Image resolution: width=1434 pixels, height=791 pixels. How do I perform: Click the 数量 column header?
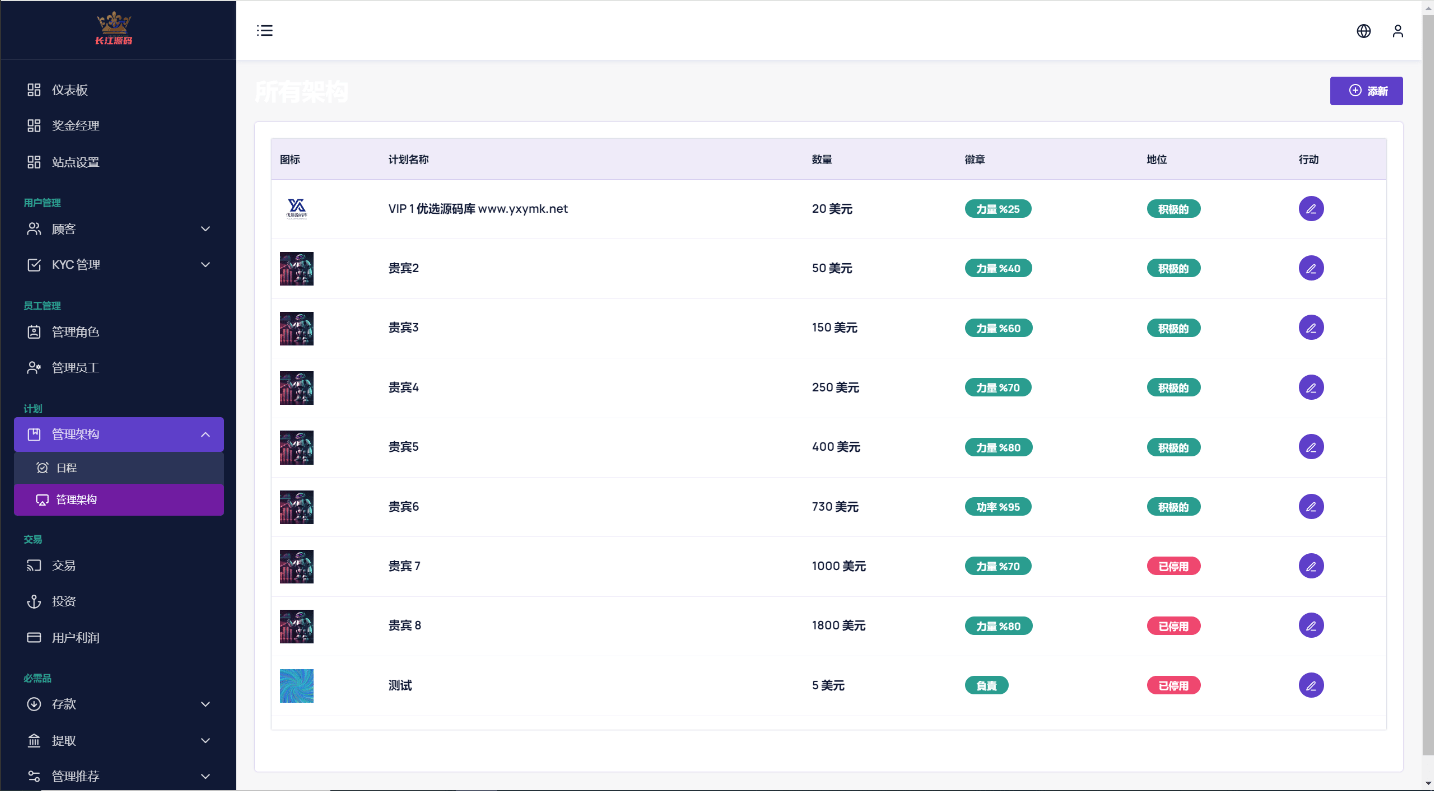[822, 159]
